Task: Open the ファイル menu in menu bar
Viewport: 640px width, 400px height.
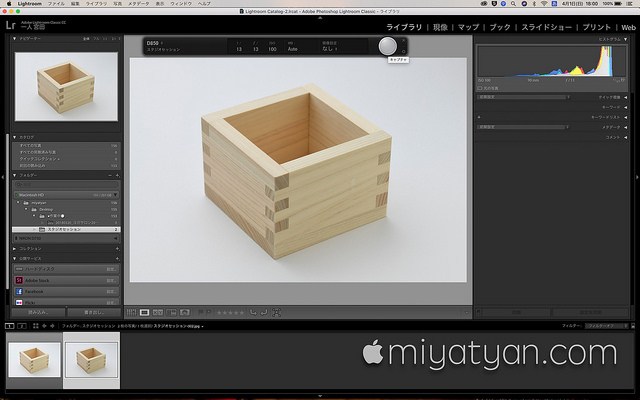Action: pos(56,4)
